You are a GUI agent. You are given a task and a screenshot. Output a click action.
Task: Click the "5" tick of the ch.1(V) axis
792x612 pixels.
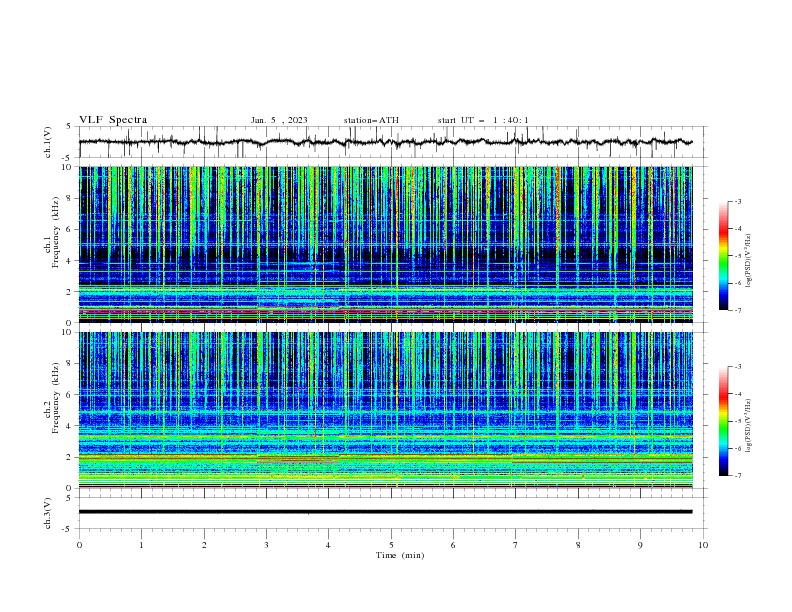69,127
